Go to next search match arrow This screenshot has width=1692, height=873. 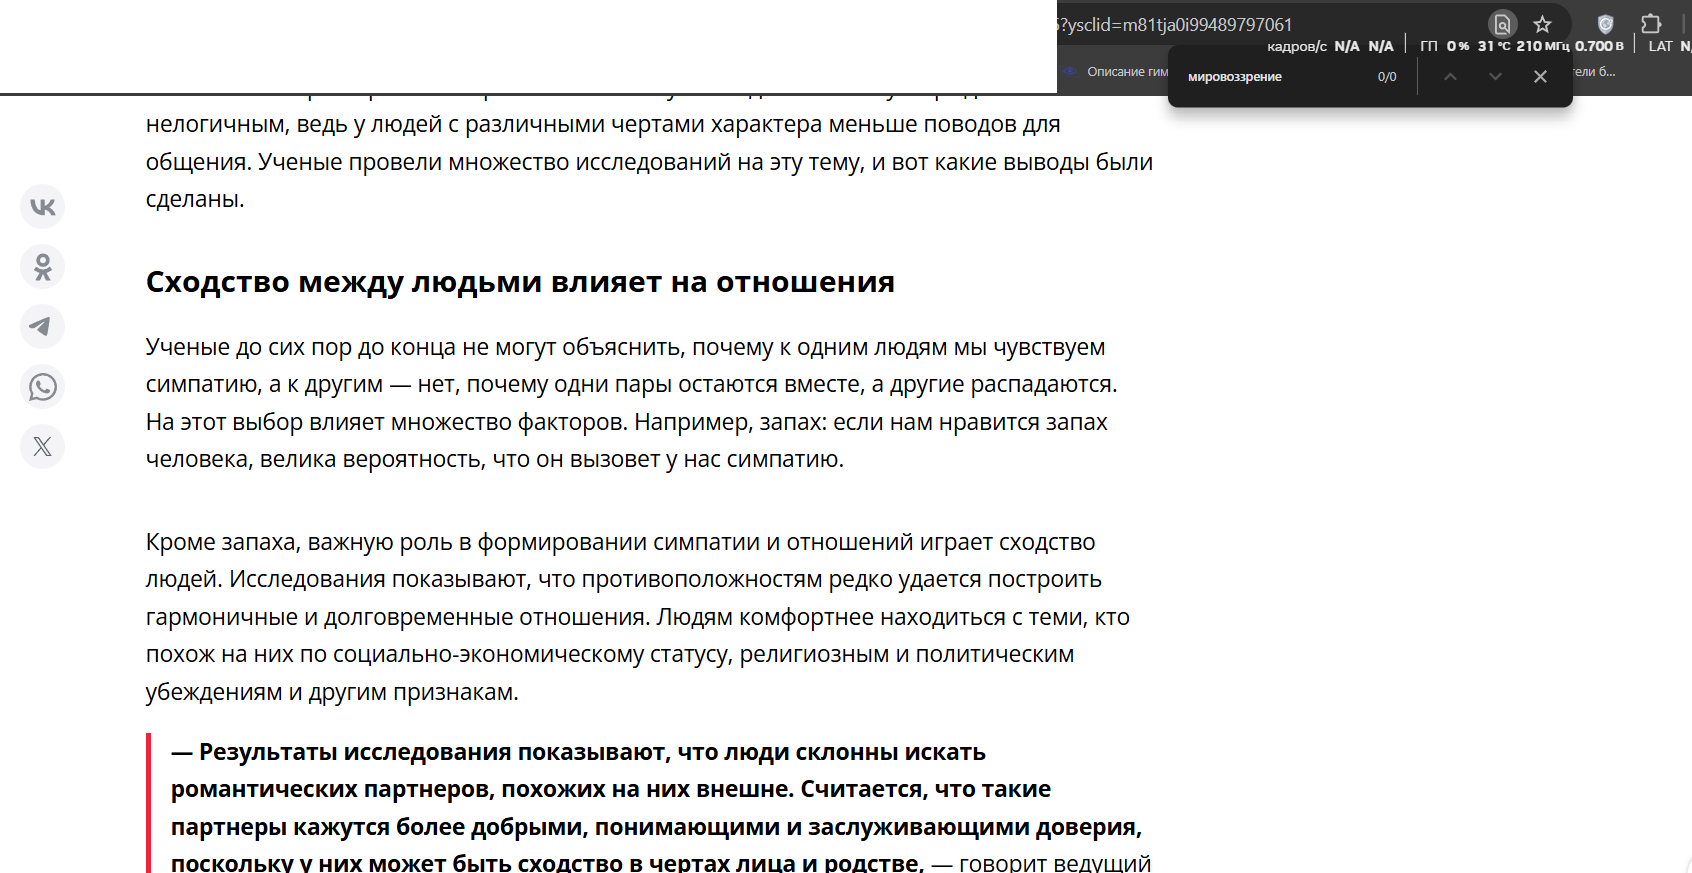coord(1495,77)
